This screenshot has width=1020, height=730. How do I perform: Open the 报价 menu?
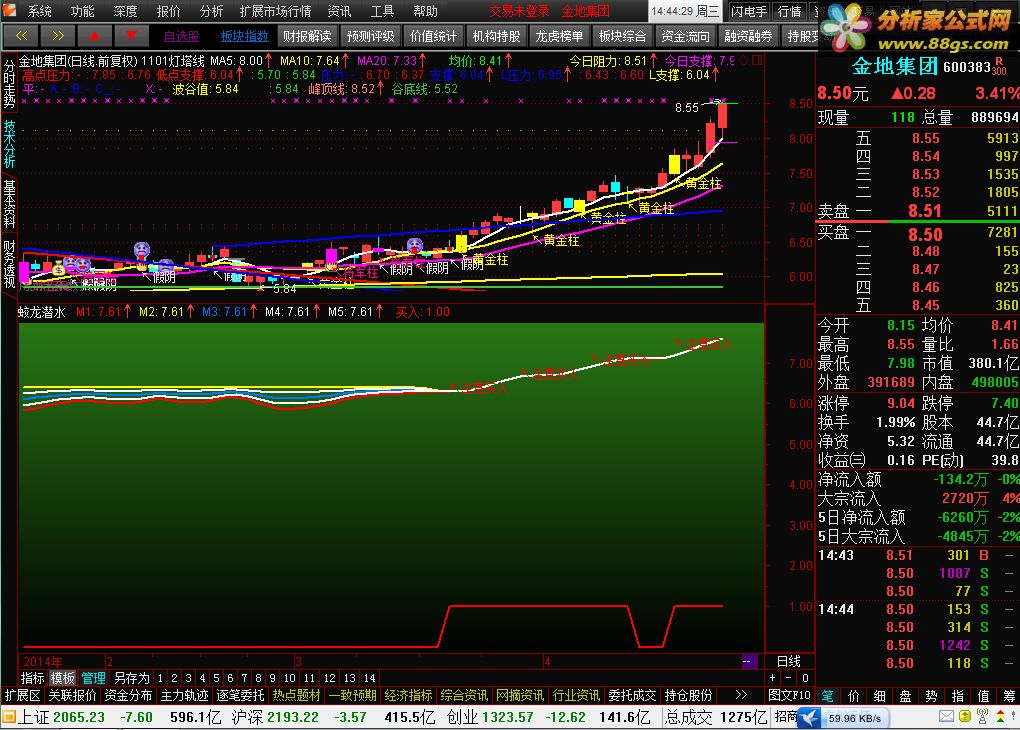[168, 11]
